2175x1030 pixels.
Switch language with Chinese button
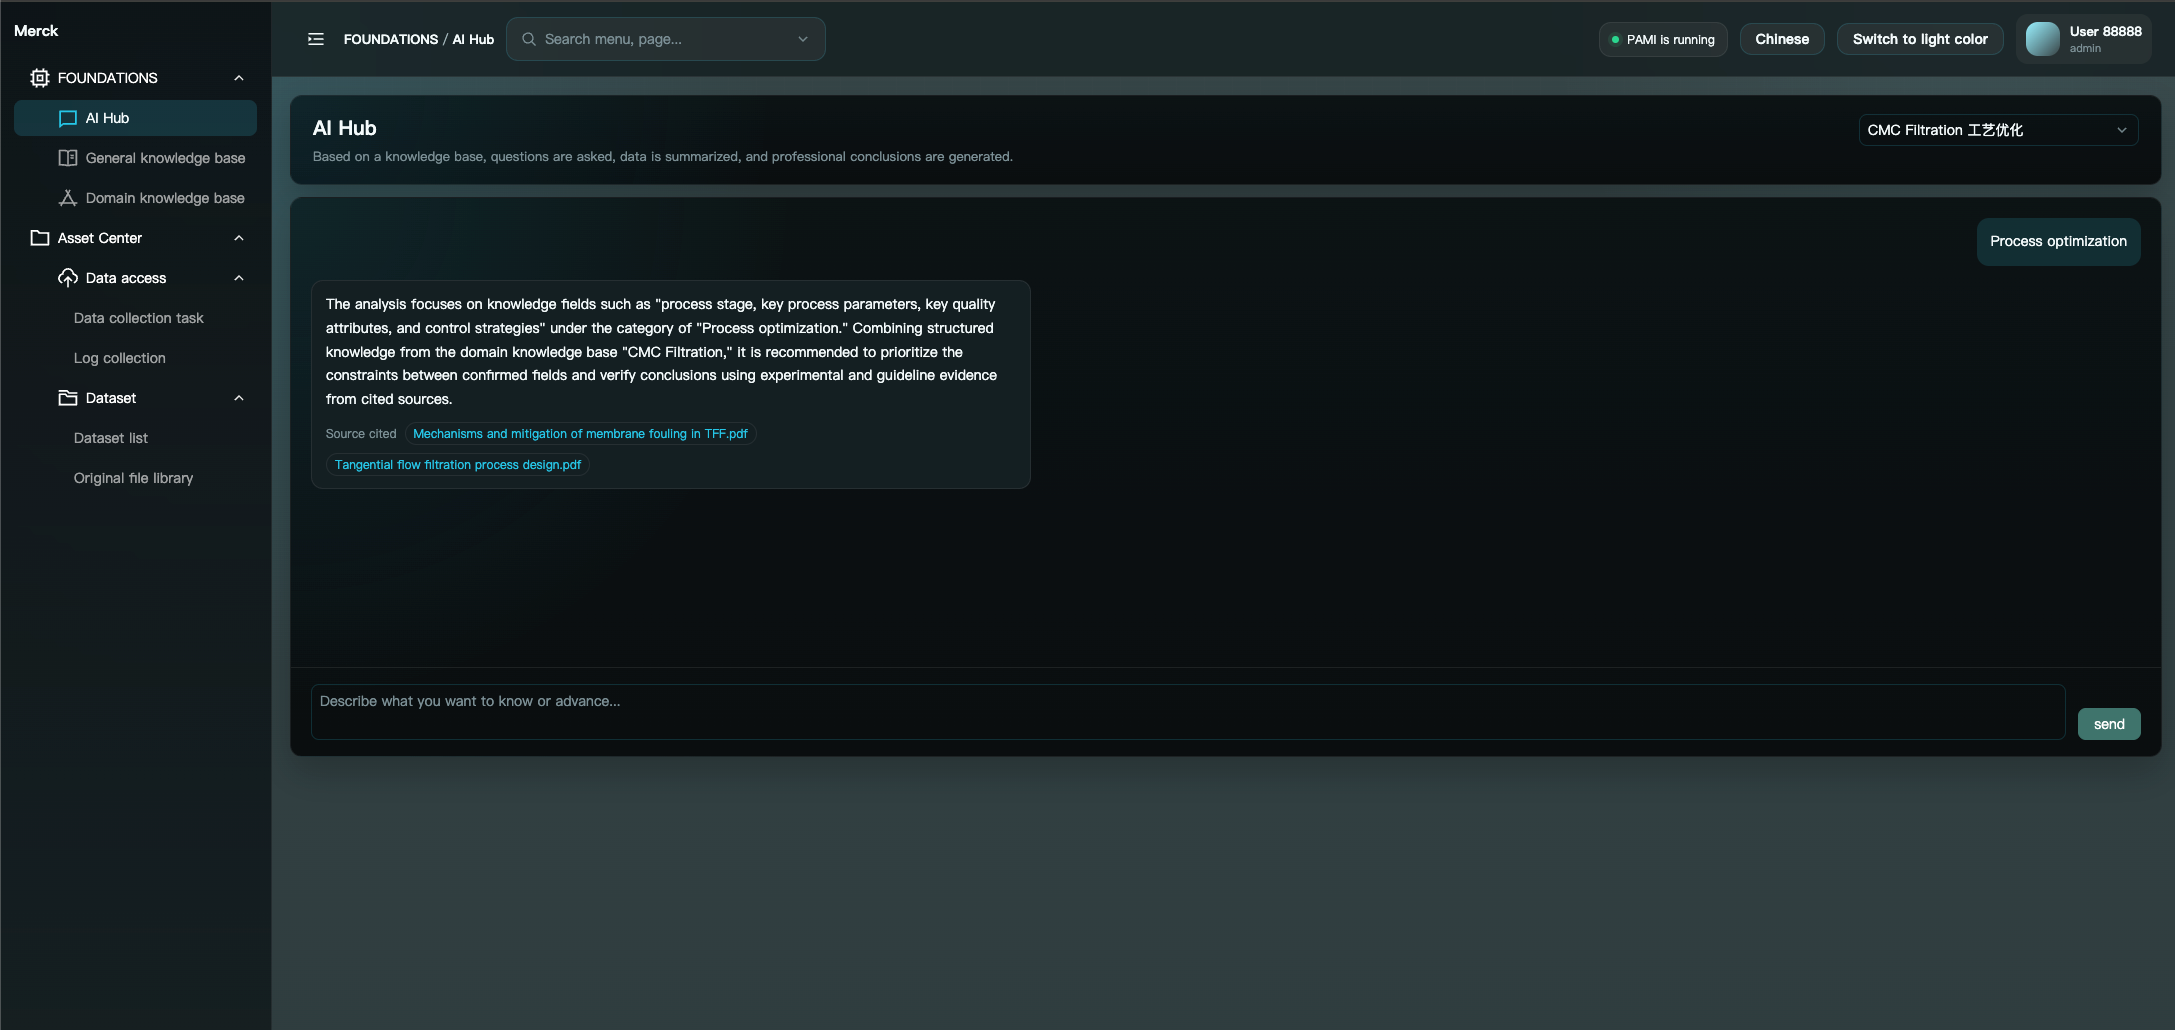1782,39
